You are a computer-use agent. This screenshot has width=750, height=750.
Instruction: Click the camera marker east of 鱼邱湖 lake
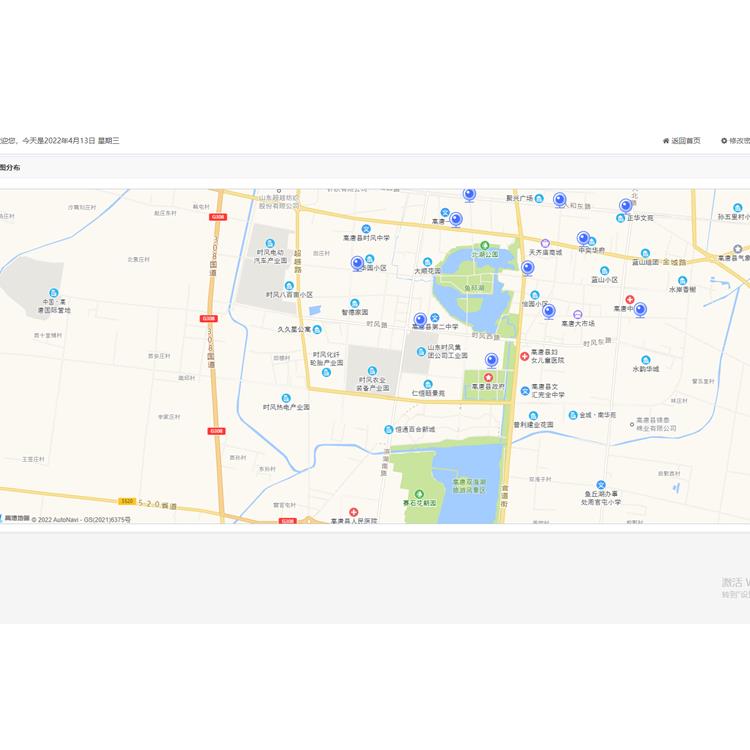click(528, 268)
